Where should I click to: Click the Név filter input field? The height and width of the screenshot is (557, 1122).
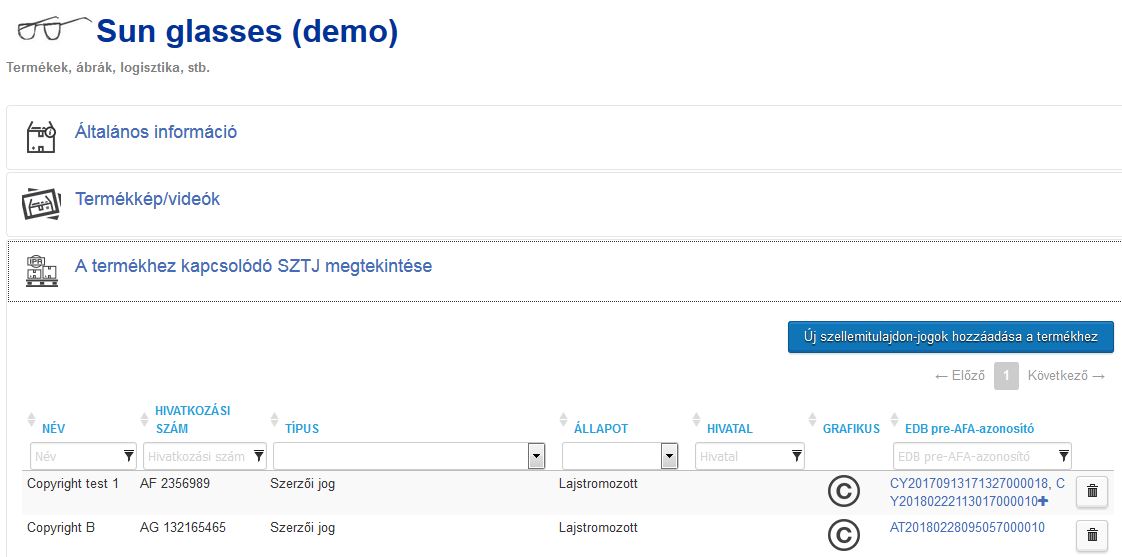[x=84, y=456]
